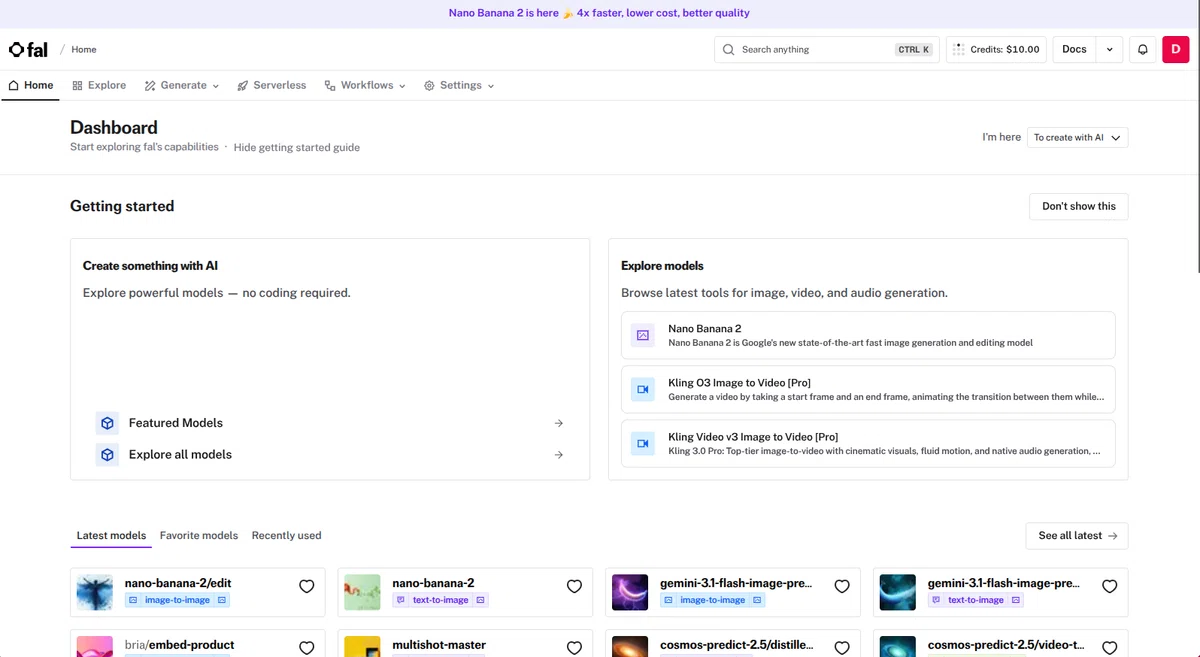
Task: Click the Credits: $10.00 button
Action: (996, 49)
